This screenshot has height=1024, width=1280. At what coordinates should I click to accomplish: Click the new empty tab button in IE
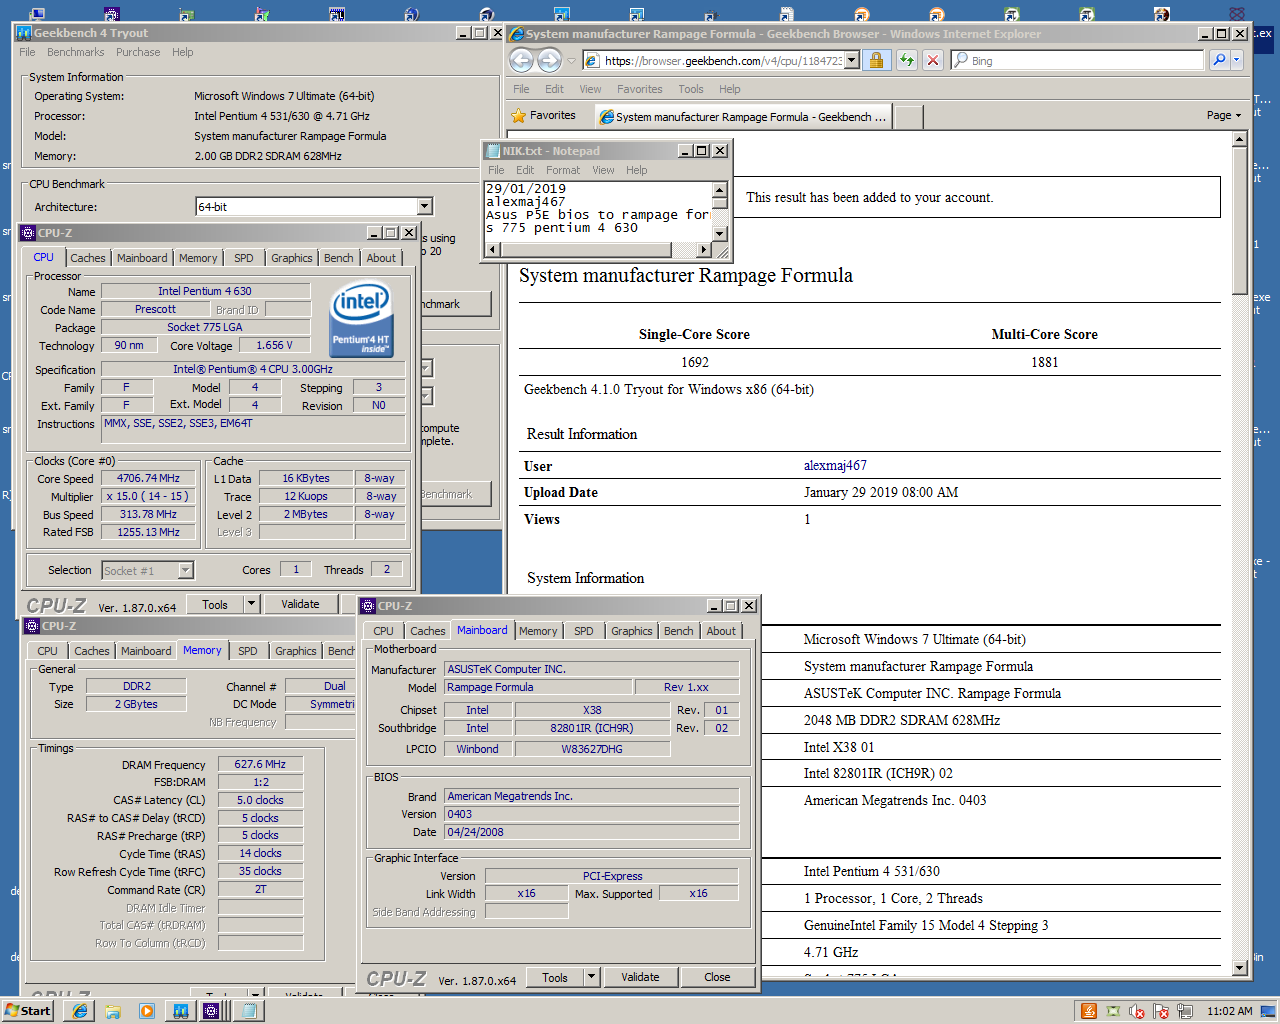(x=908, y=117)
